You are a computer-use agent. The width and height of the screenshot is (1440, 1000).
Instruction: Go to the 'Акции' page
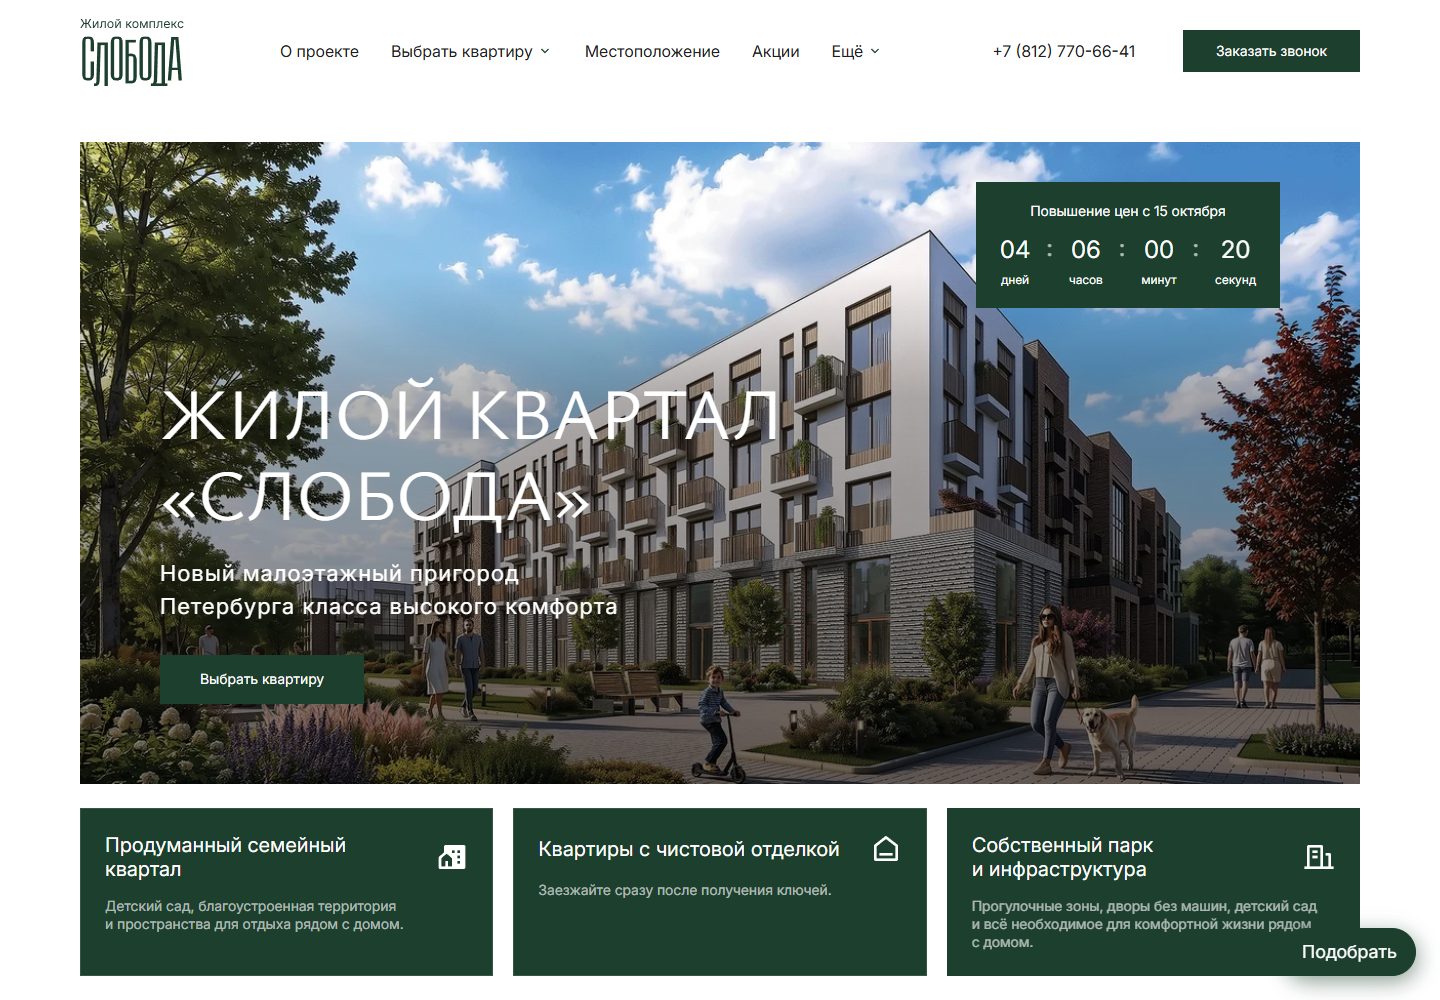click(x=776, y=51)
